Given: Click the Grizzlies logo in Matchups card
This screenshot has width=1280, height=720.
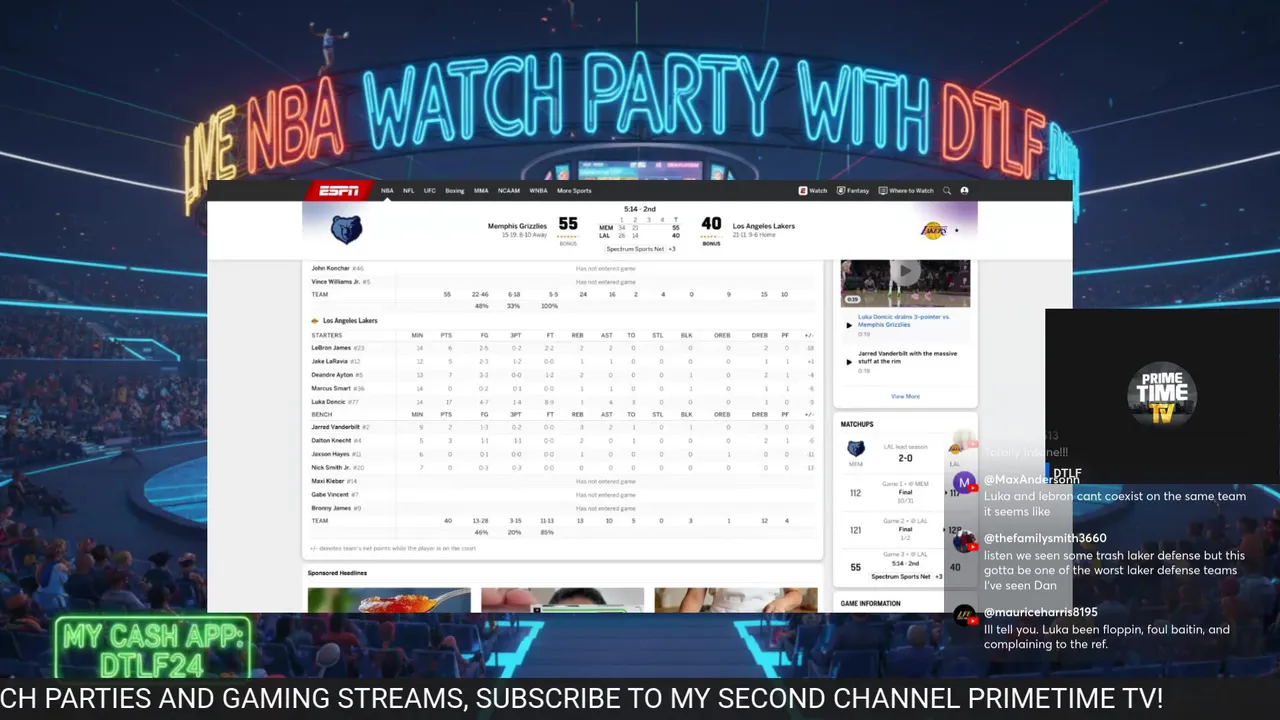Looking at the screenshot, I should pos(856,450).
